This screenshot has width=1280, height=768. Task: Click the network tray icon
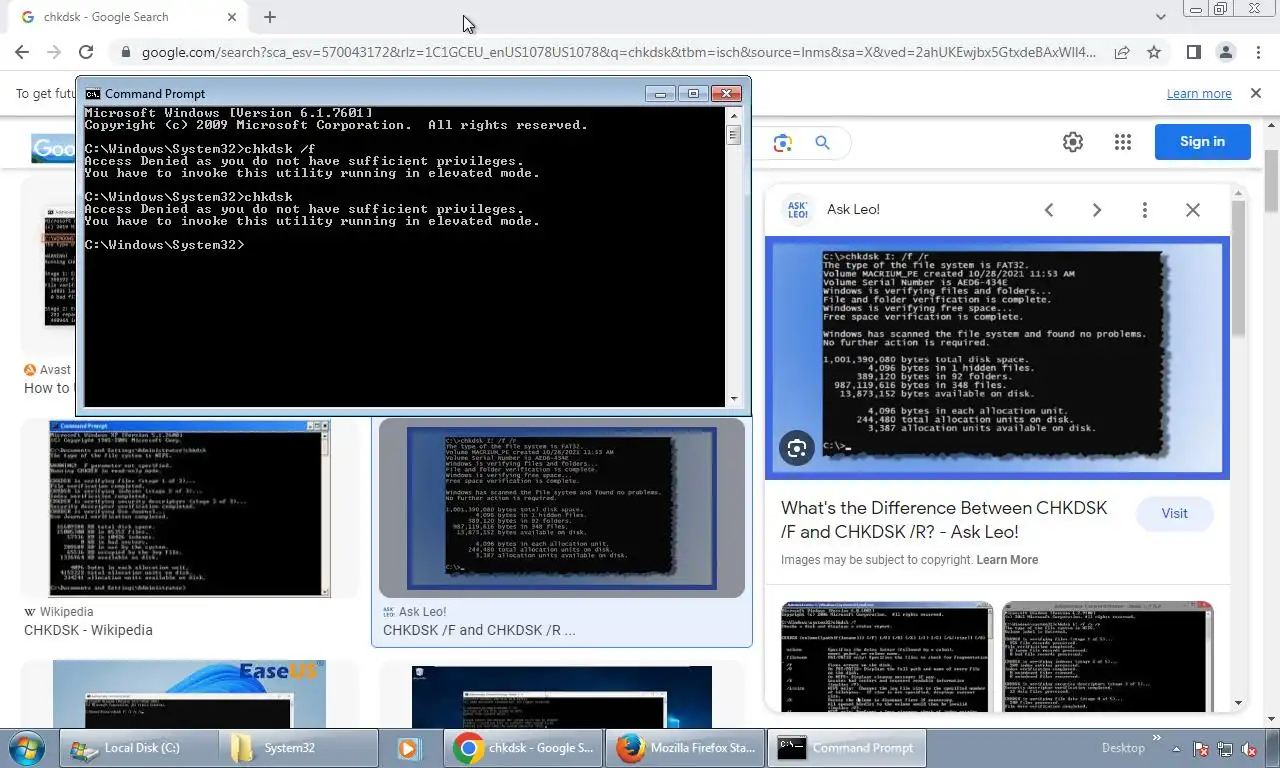pos(1224,749)
